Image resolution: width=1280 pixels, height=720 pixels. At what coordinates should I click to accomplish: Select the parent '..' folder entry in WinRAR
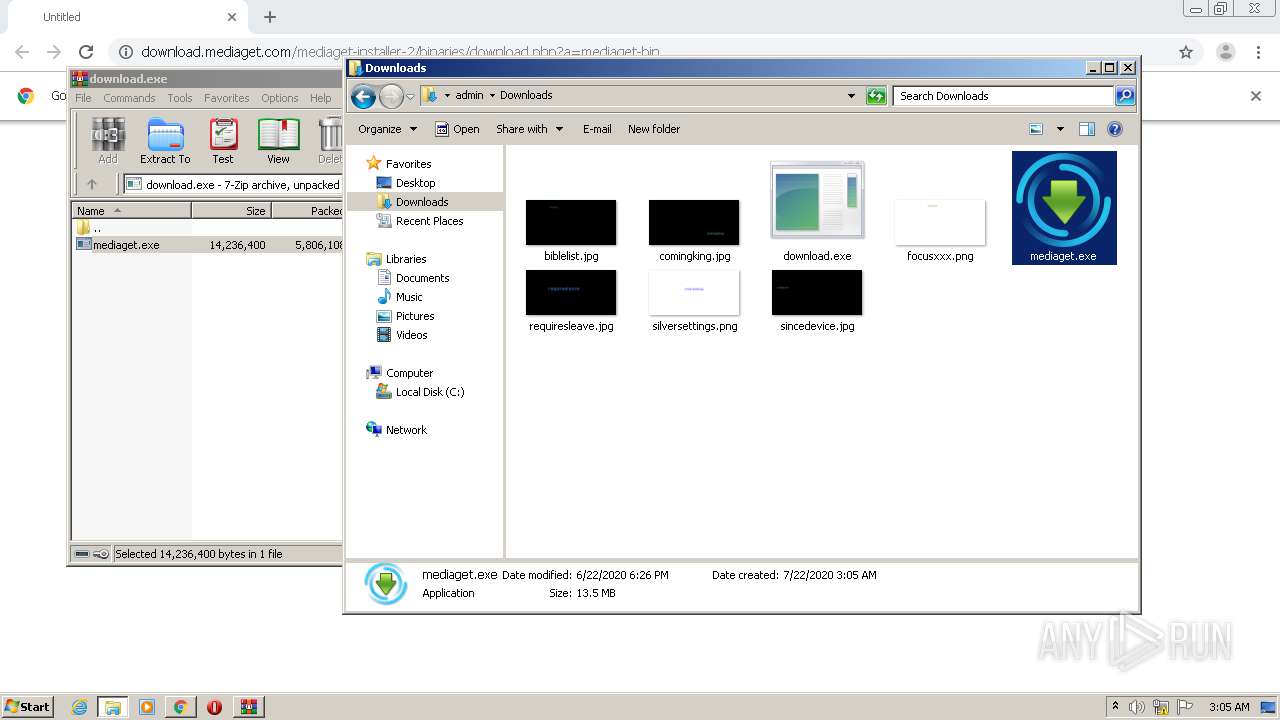(x=90, y=228)
